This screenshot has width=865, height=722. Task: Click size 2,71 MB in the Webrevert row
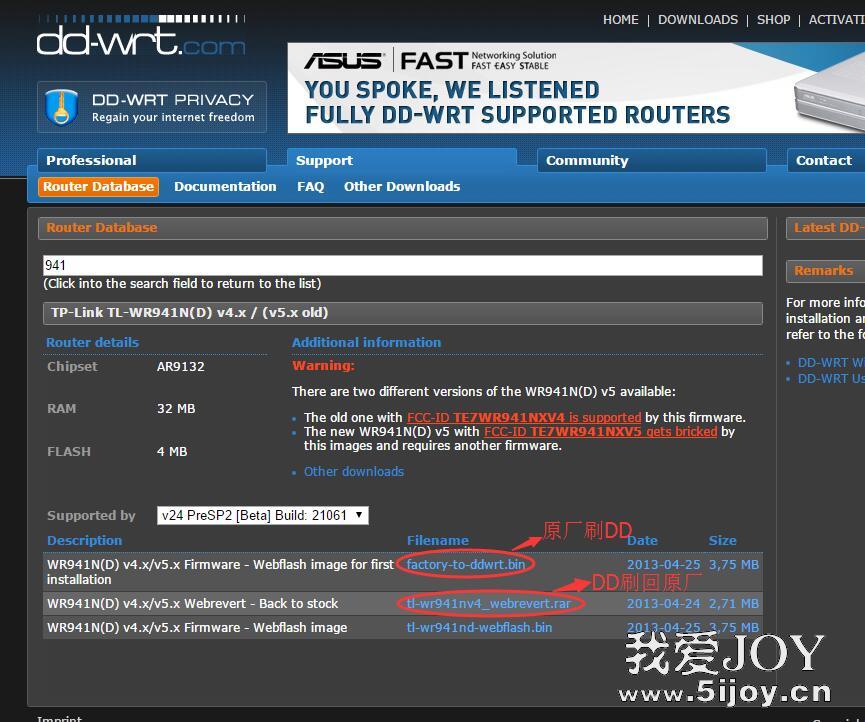pyautogui.click(x=734, y=603)
